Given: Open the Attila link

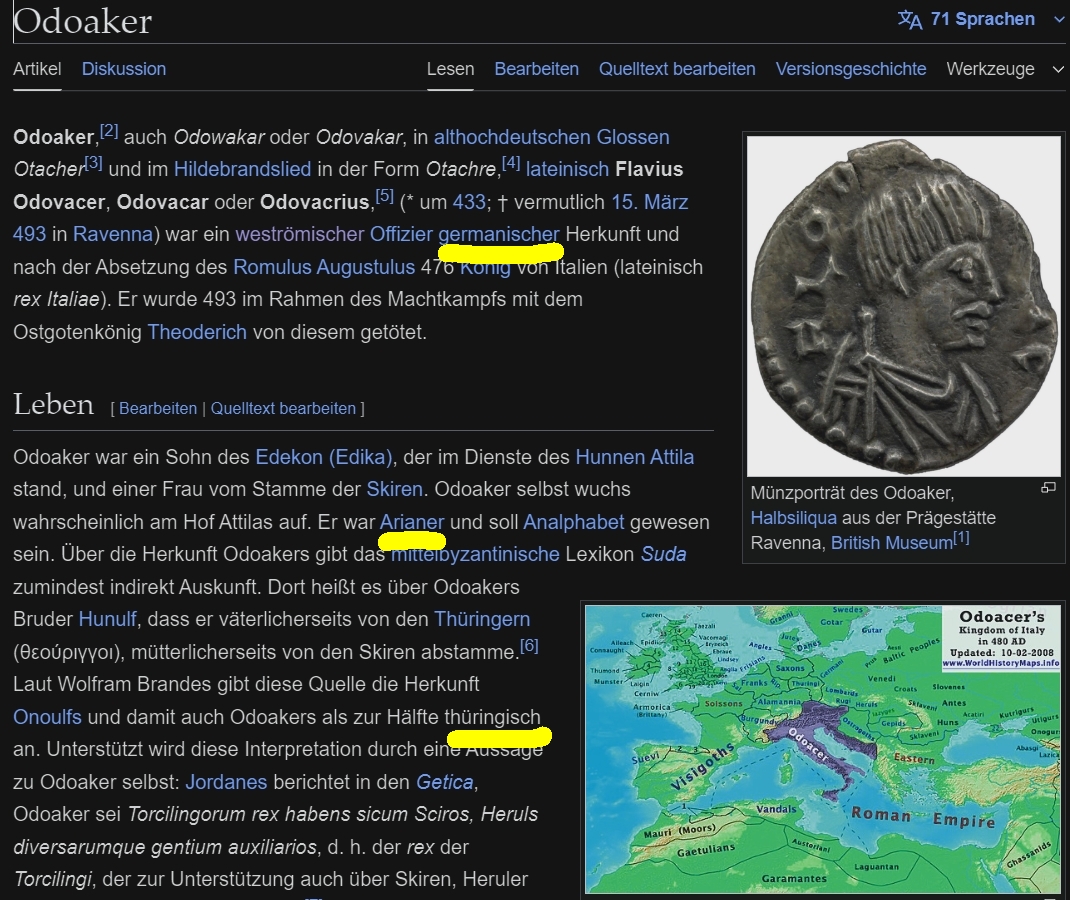Looking at the screenshot, I should [x=672, y=457].
